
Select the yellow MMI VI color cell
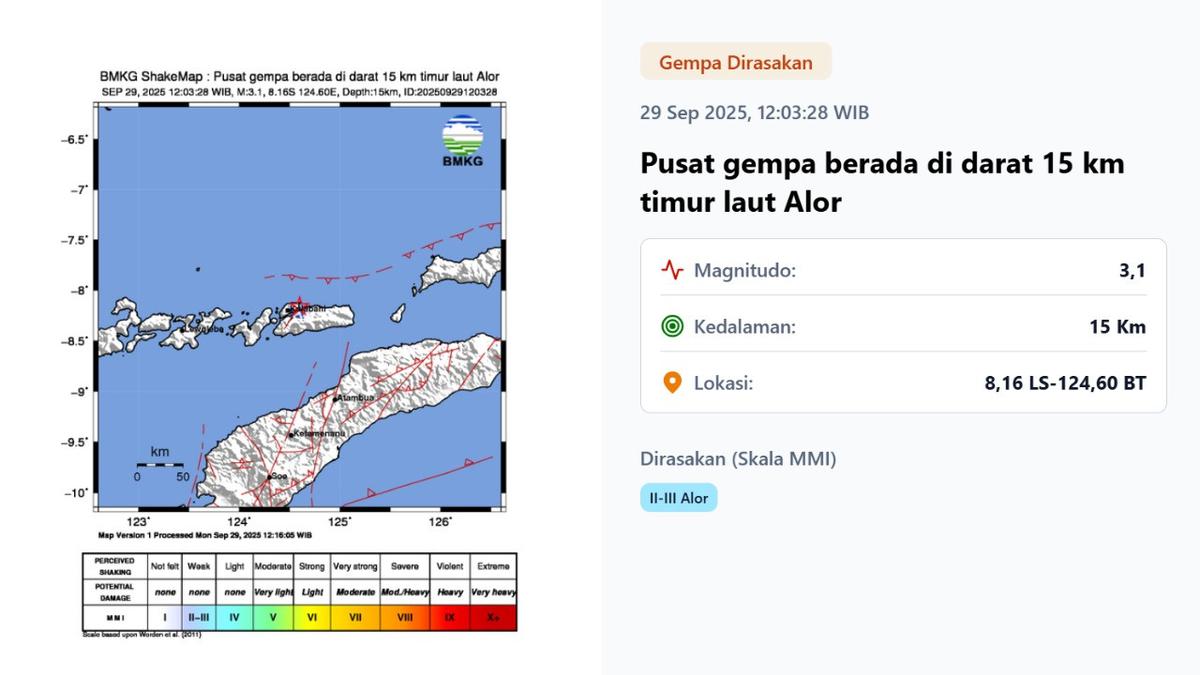pyautogui.click(x=312, y=618)
